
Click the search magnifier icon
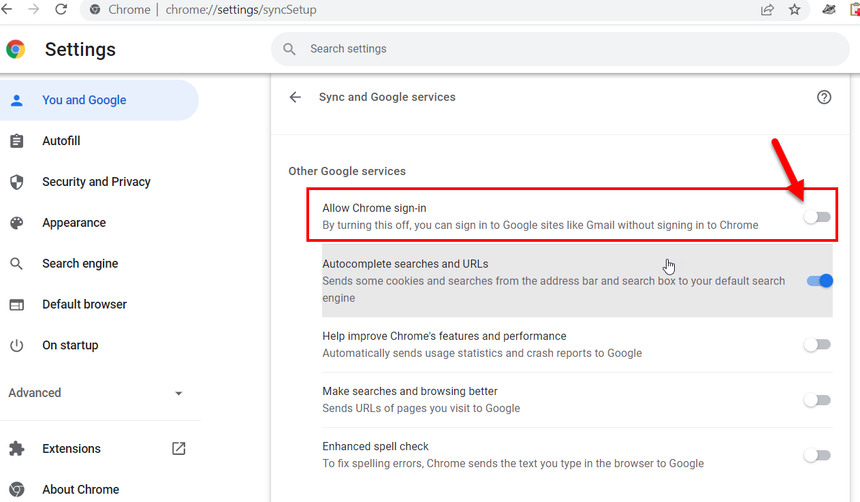point(290,49)
